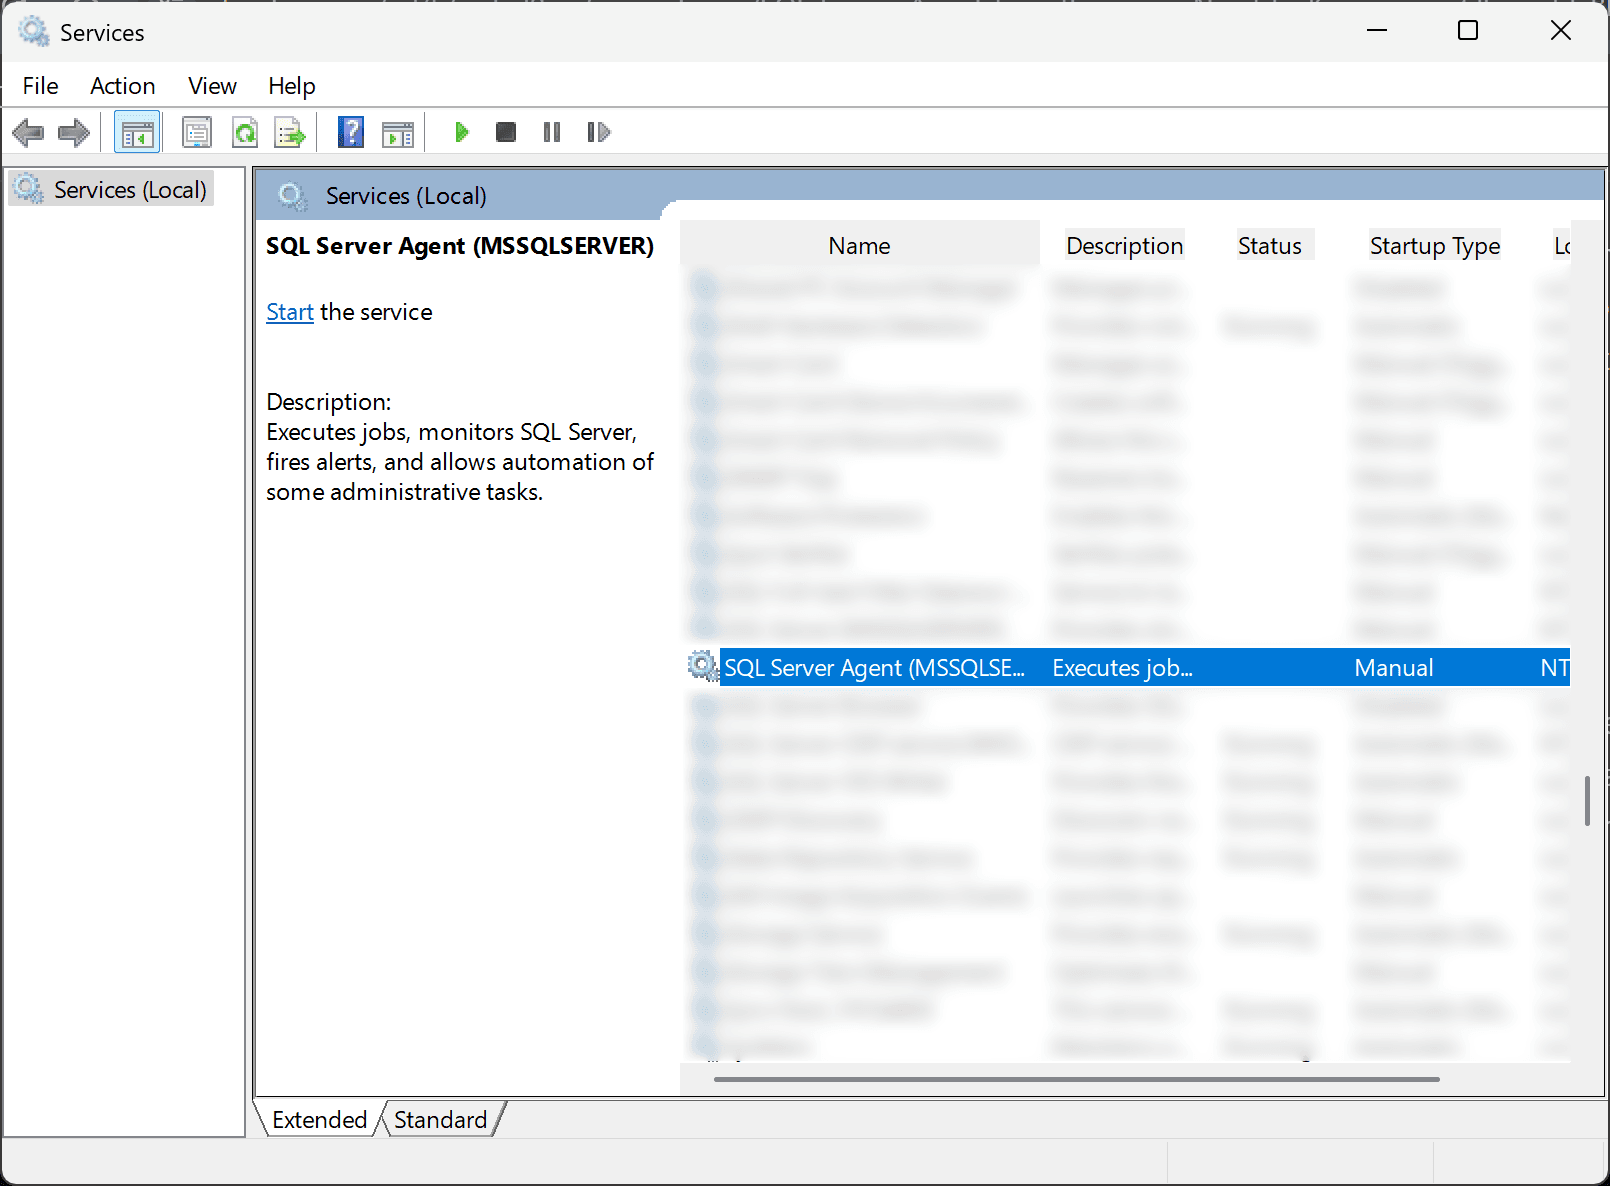Screen dimensions: 1610x1186
Task: Click the Refresh toolbar icon
Action: [245, 132]
